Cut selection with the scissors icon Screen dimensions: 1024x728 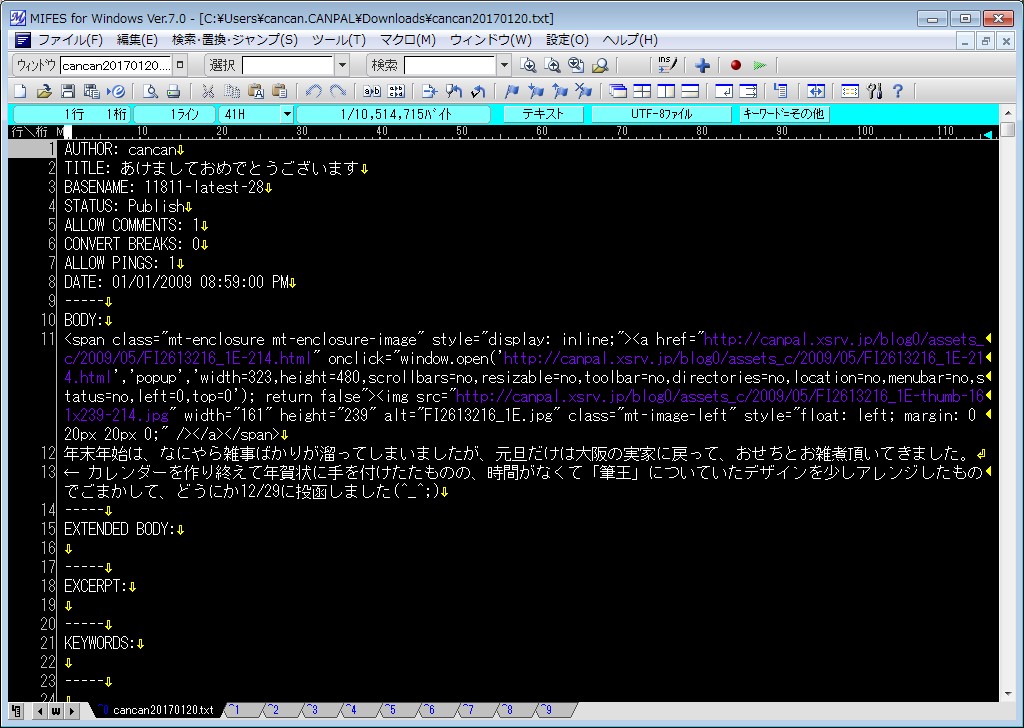coord(208,91)
